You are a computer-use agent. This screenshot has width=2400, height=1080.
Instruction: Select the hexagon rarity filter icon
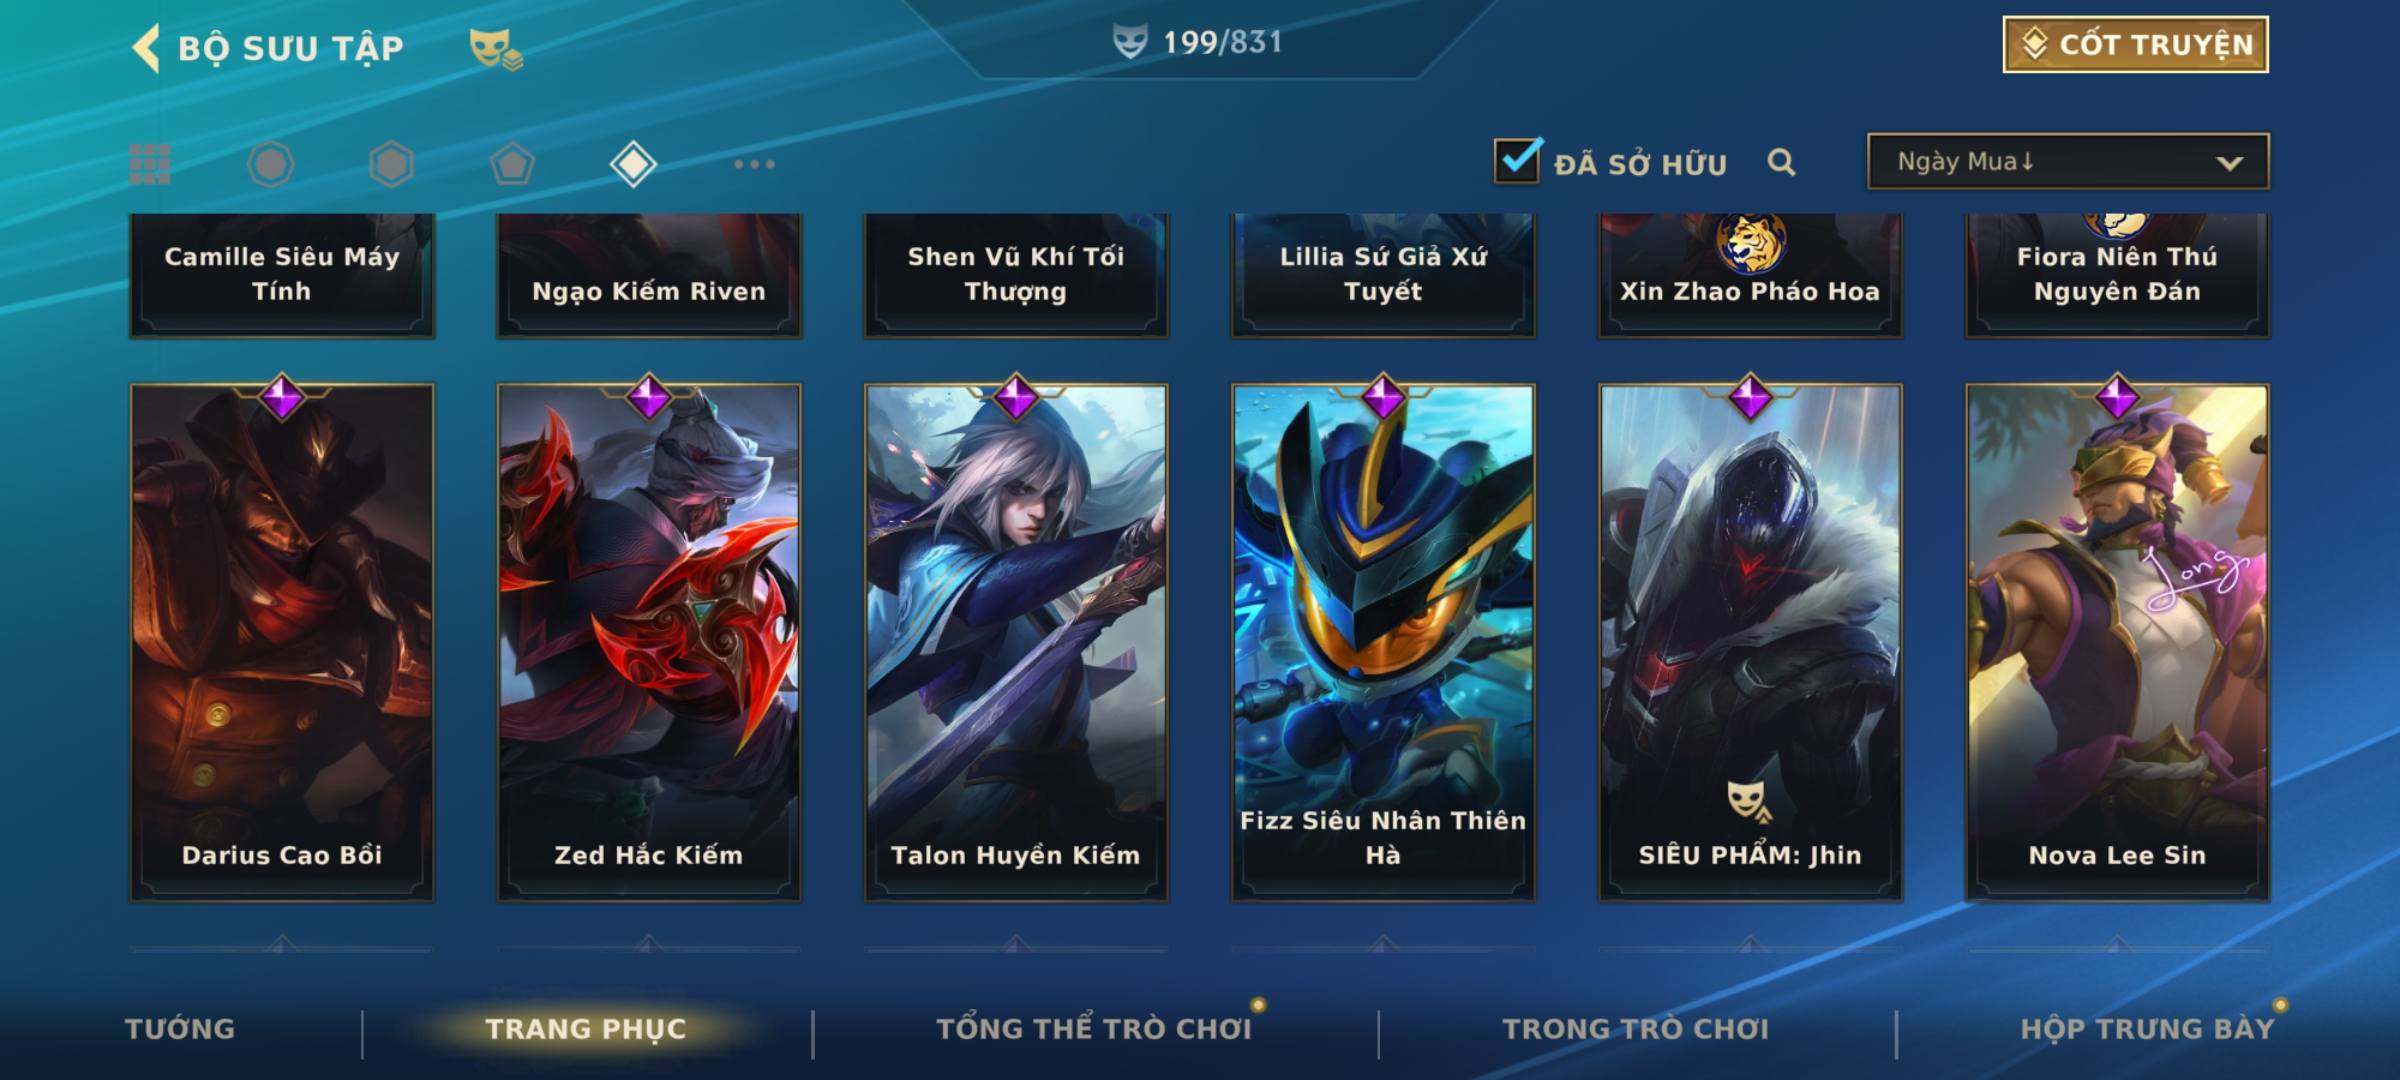click(391, 164)
